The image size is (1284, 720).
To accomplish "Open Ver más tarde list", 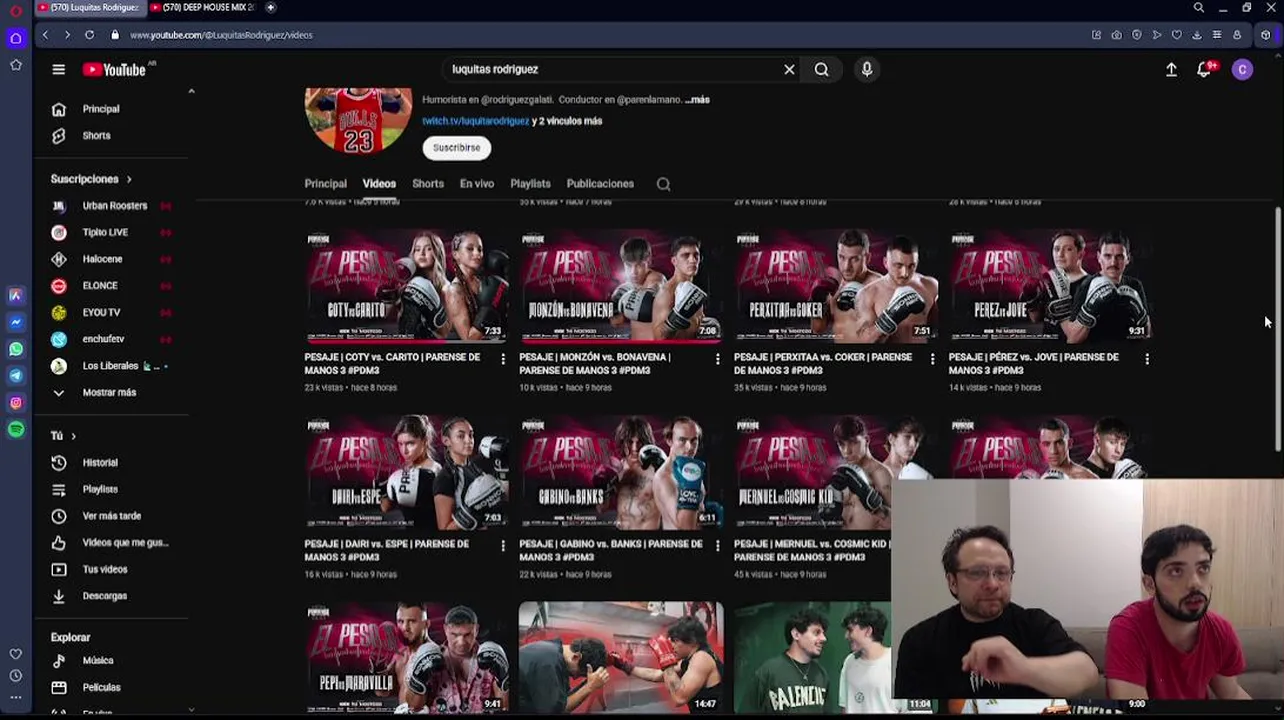I will pos(112,516).
